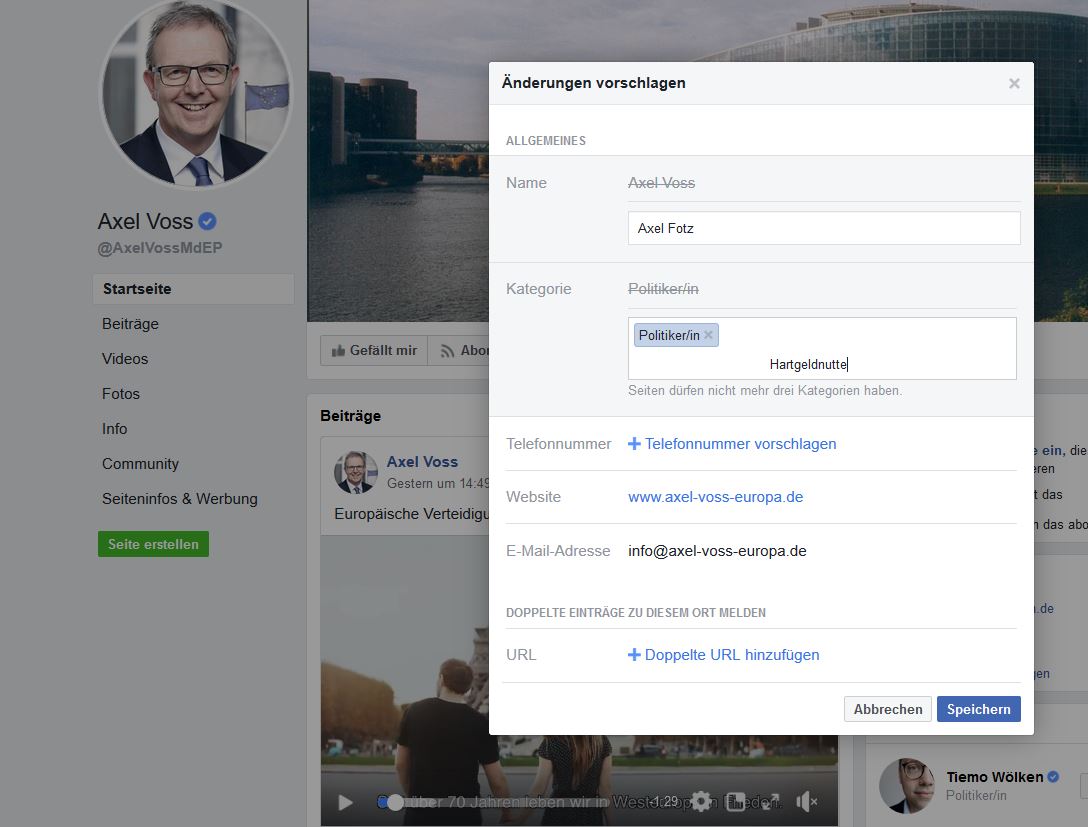1088x827 pixels.
Task: Open the video settings gear
Action: click(x=701, y=801)
